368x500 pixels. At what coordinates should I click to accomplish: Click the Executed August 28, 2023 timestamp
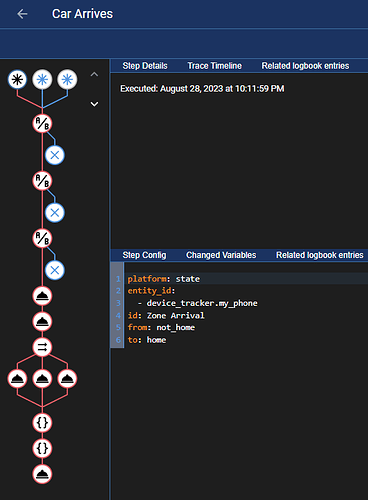click(x=202, y=89)
